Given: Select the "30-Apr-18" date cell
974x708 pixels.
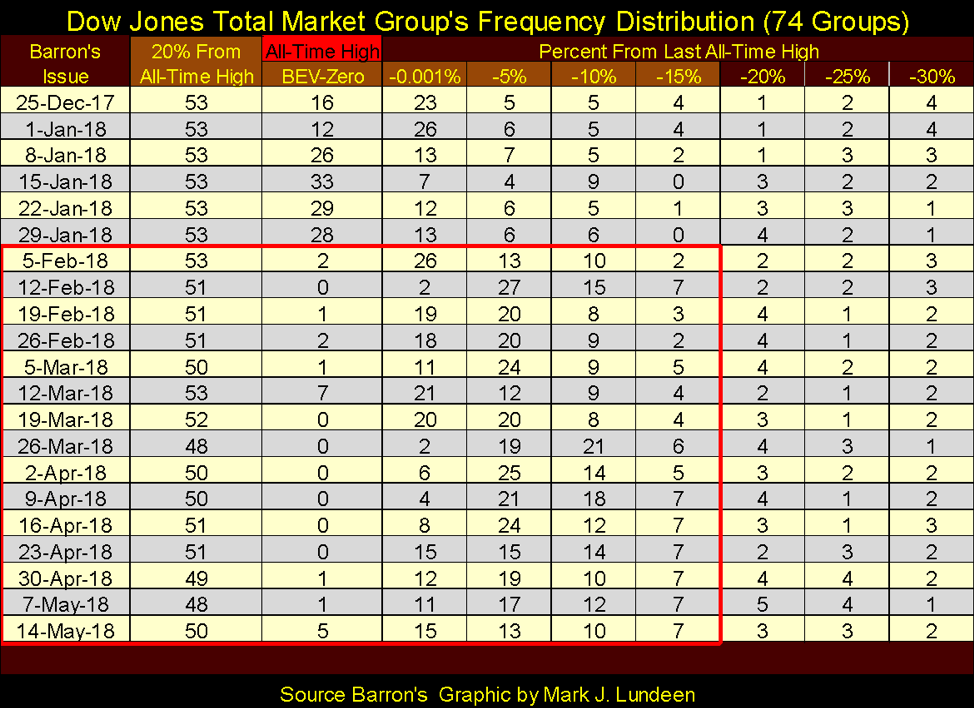Looking at the screenshot, I should [65, 578].
